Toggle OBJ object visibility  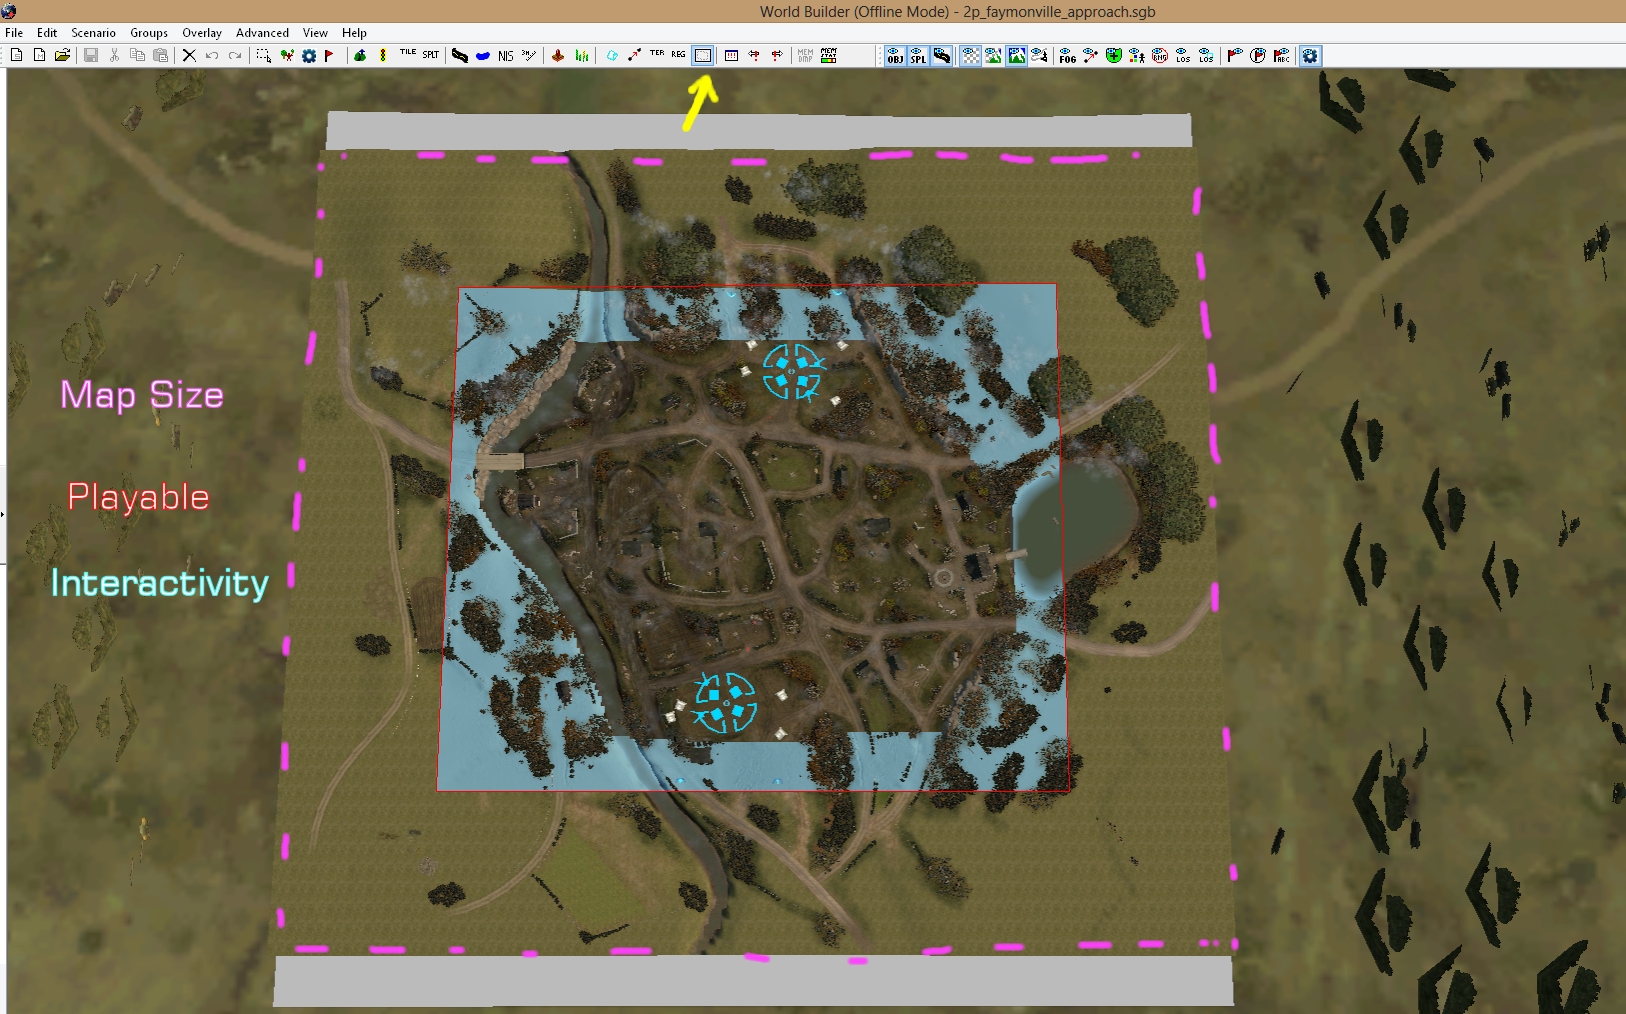(x=895, y=55)
